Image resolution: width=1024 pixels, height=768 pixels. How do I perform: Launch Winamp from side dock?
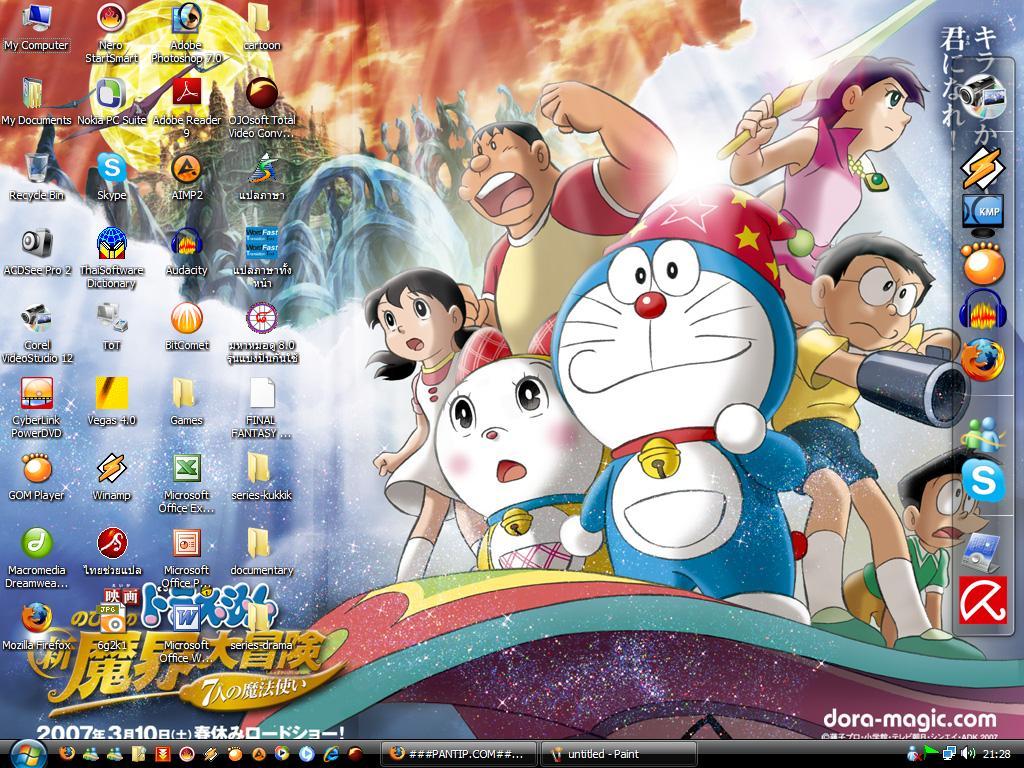coord(983,167)
